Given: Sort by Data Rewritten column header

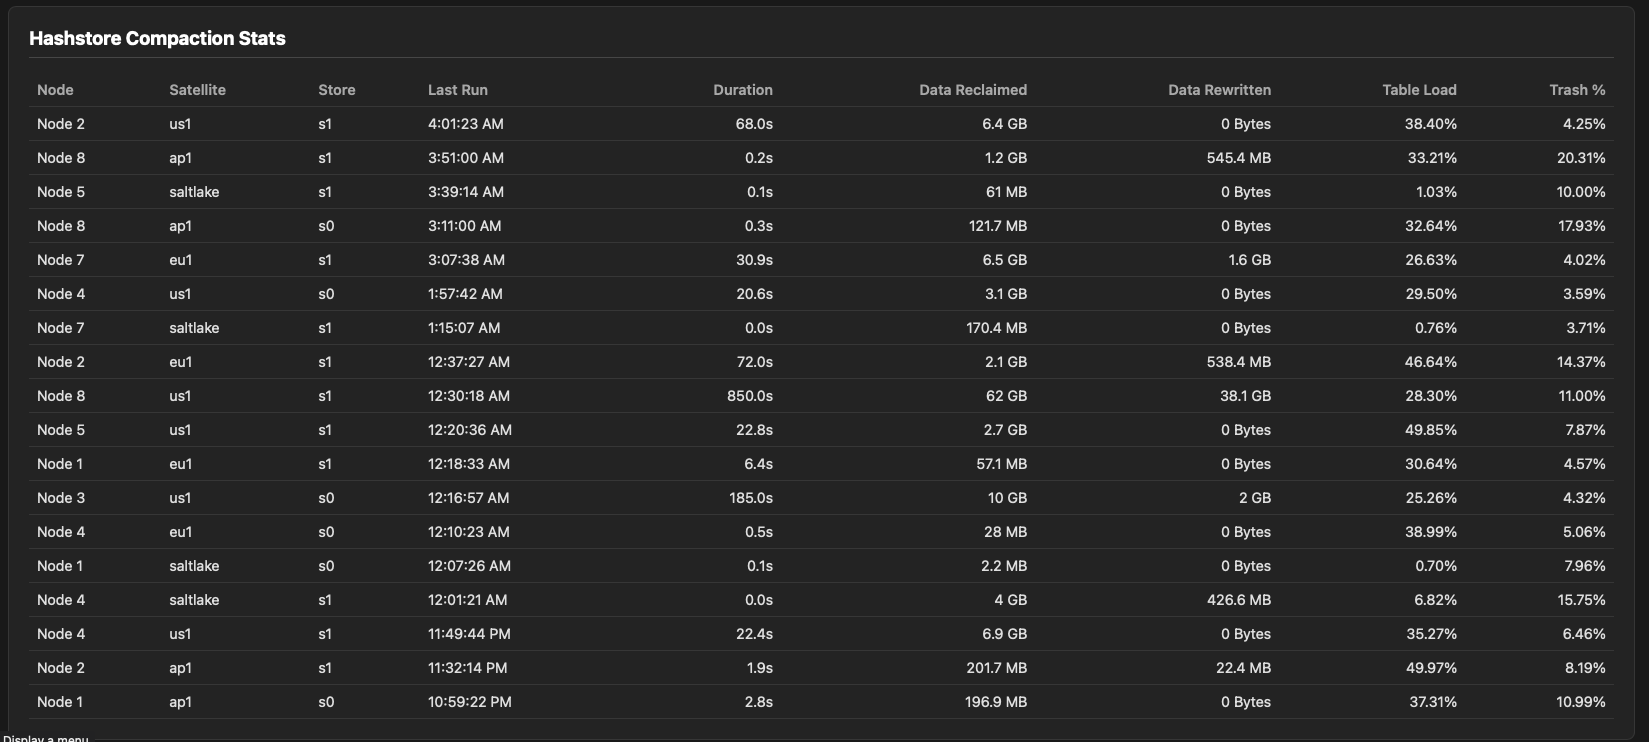Looking at the screenshot, I should [1219, 90].
